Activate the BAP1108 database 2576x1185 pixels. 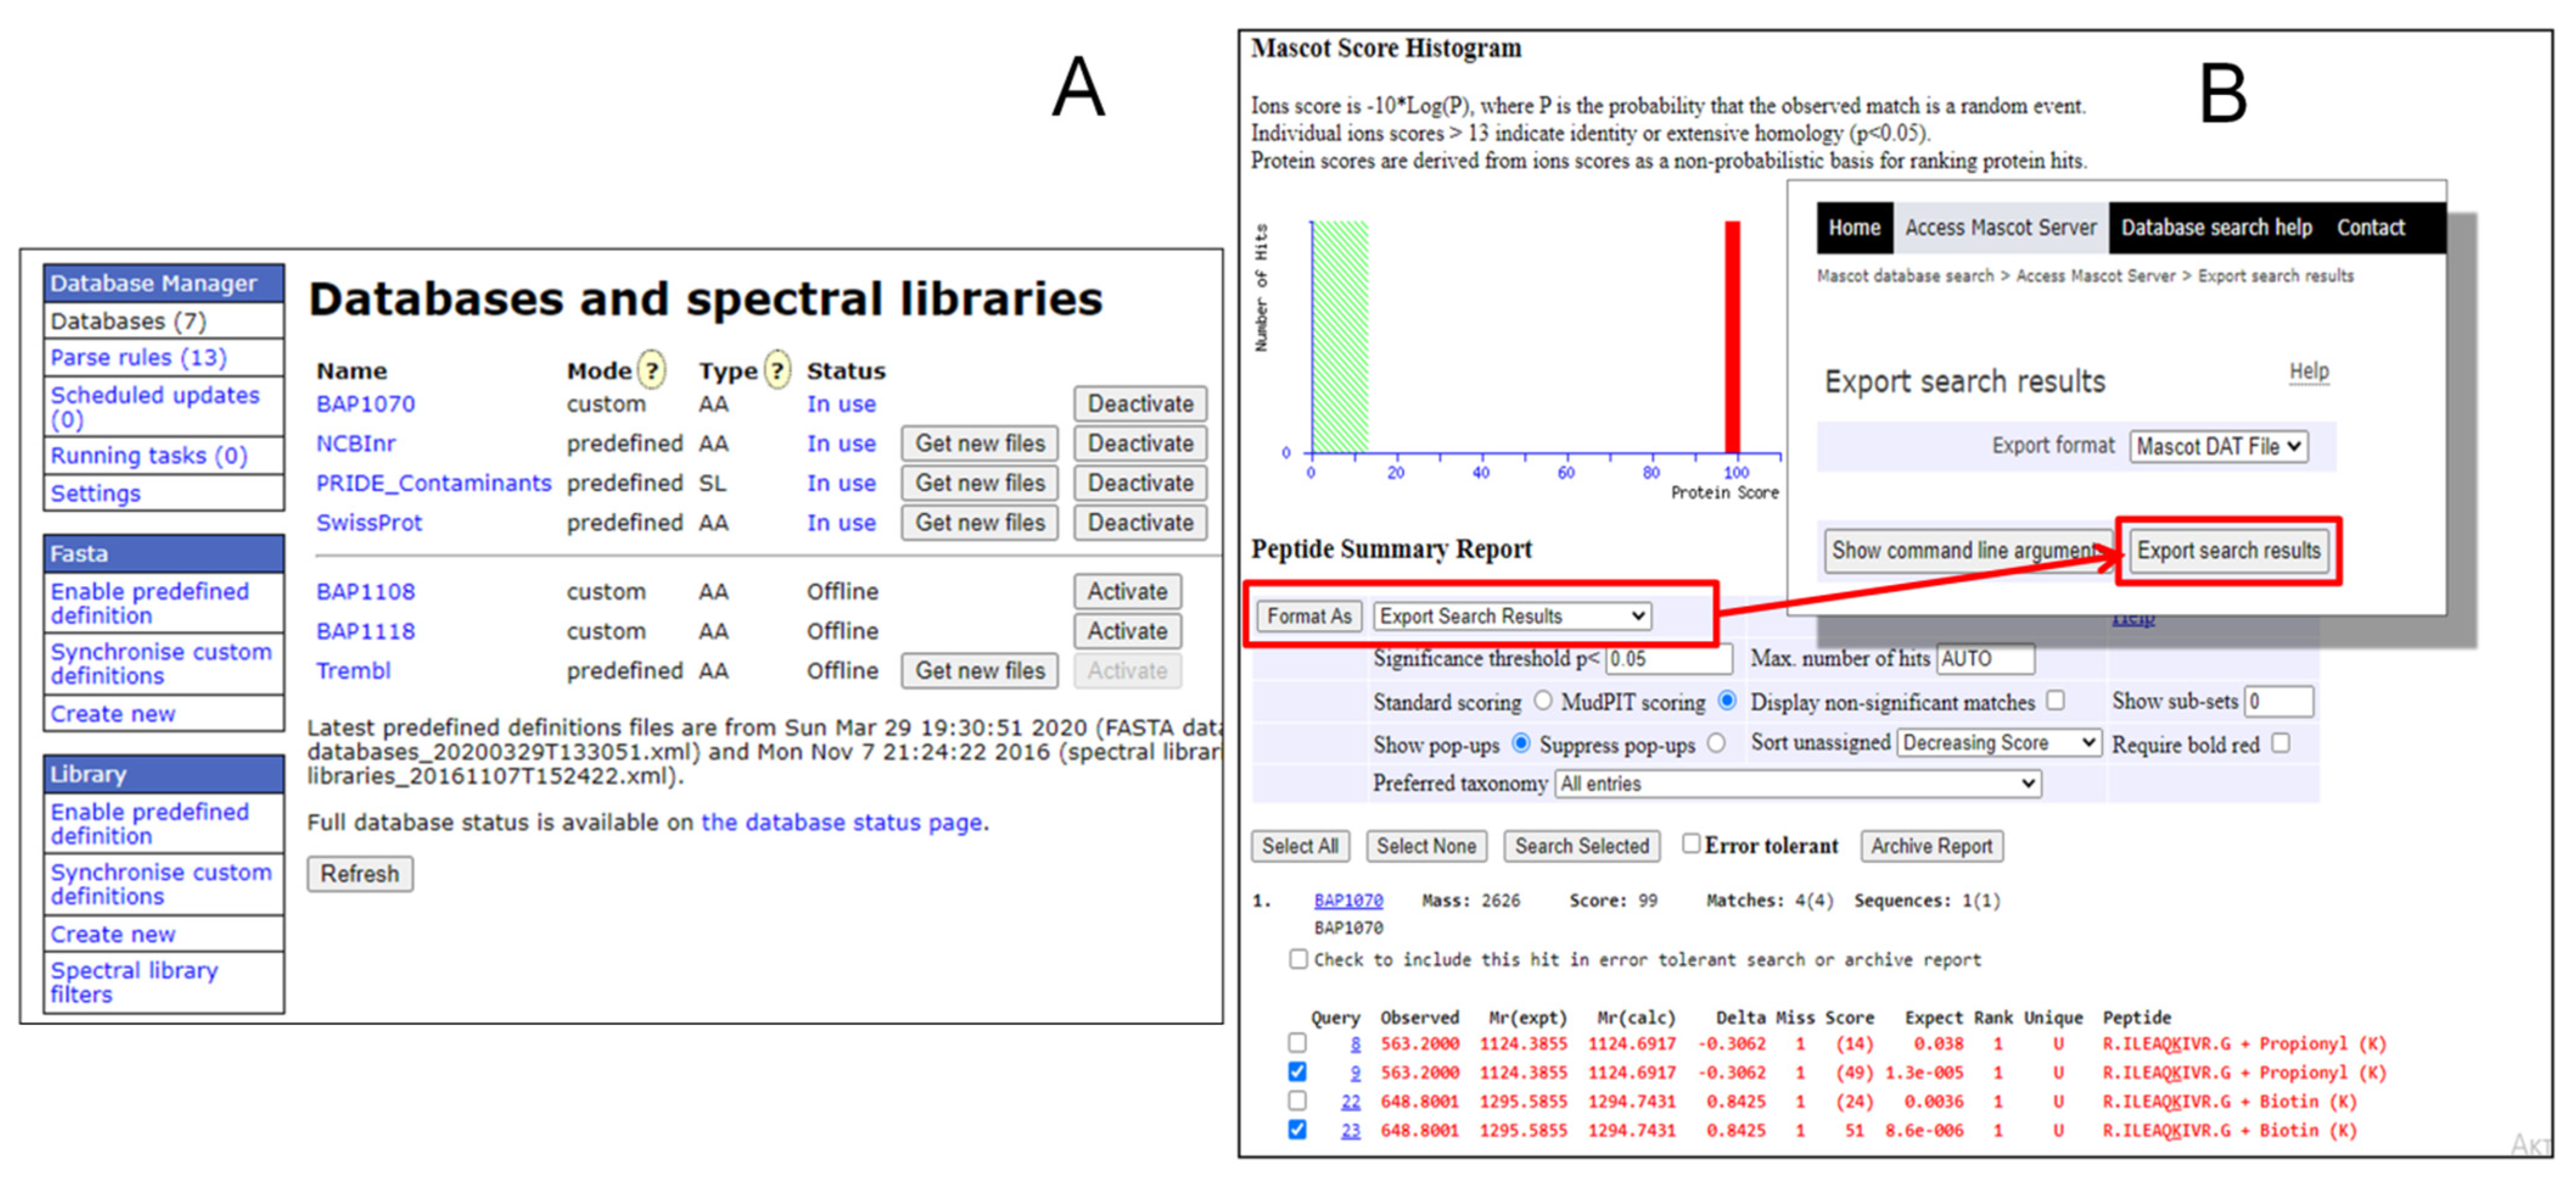point(1127,591)
